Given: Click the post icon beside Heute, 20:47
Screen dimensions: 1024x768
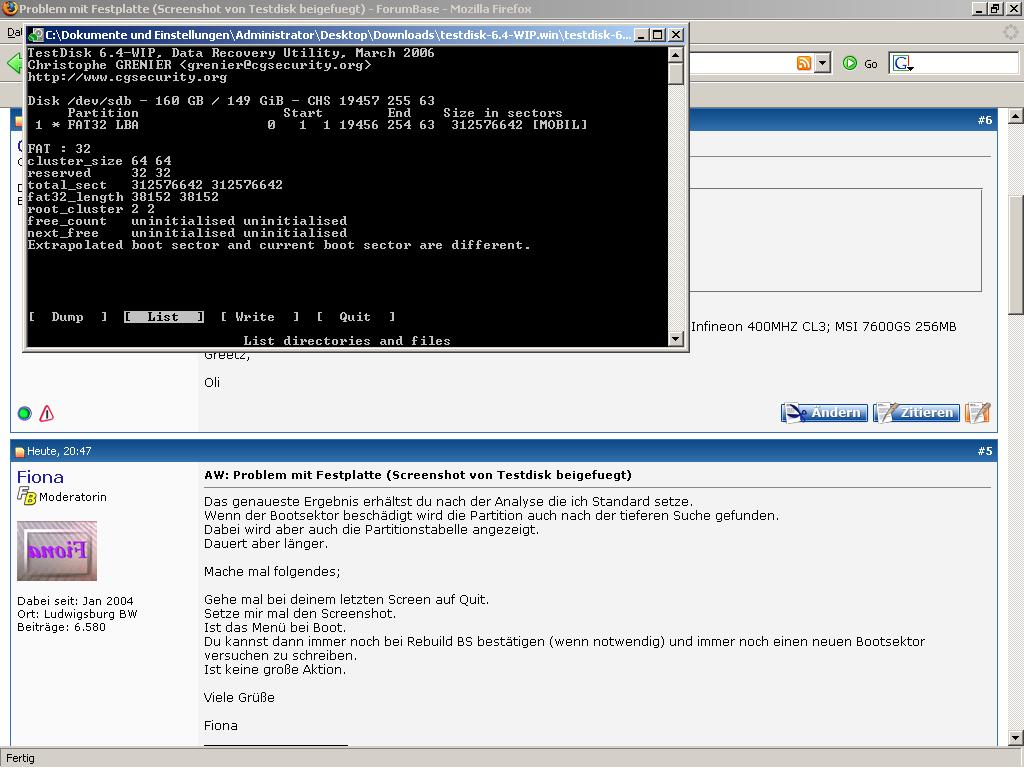Looking at the screenshot, I should click(20, 451).
